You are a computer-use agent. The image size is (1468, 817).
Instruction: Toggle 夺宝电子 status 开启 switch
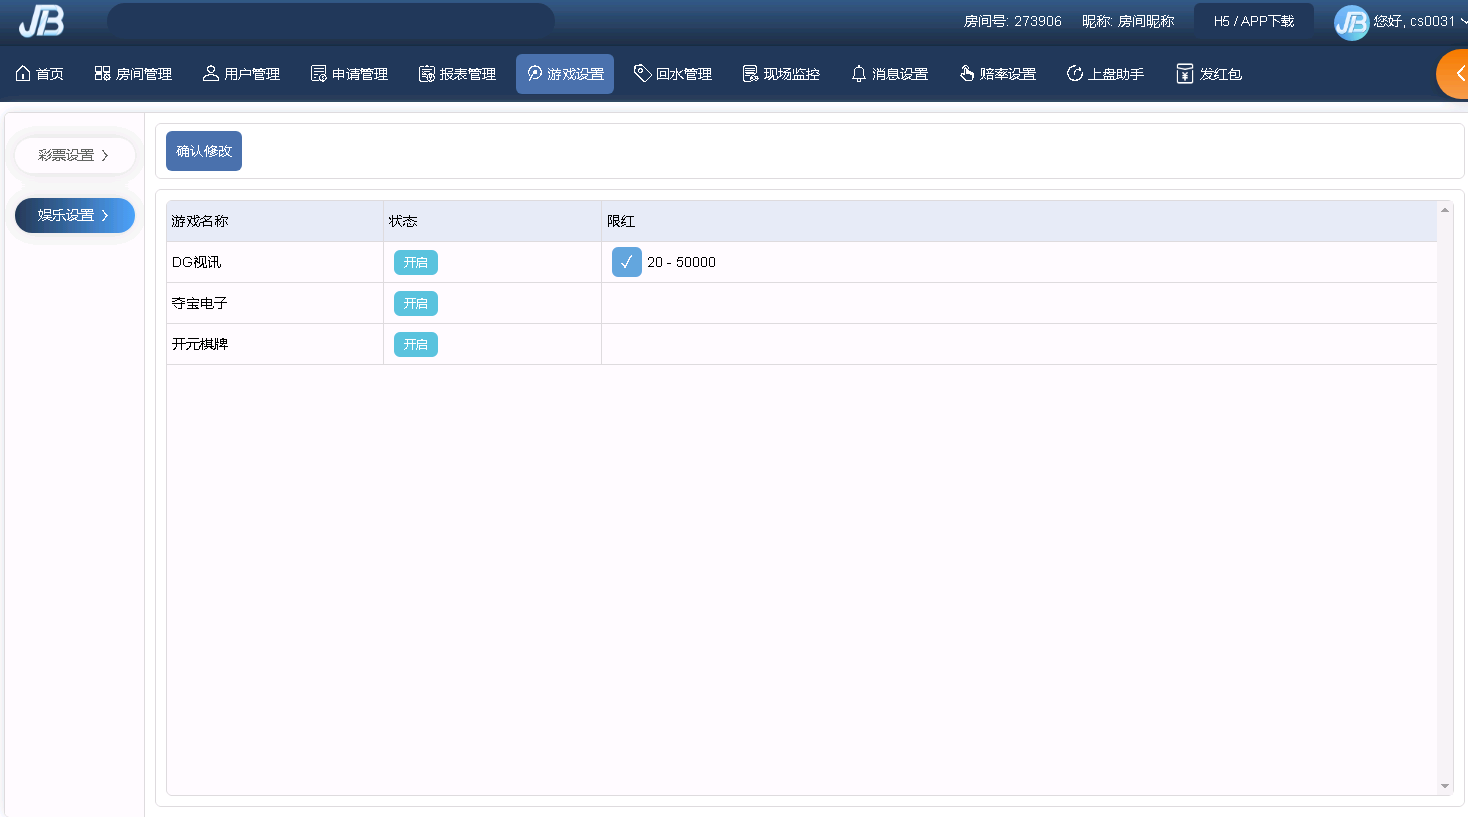415,304
